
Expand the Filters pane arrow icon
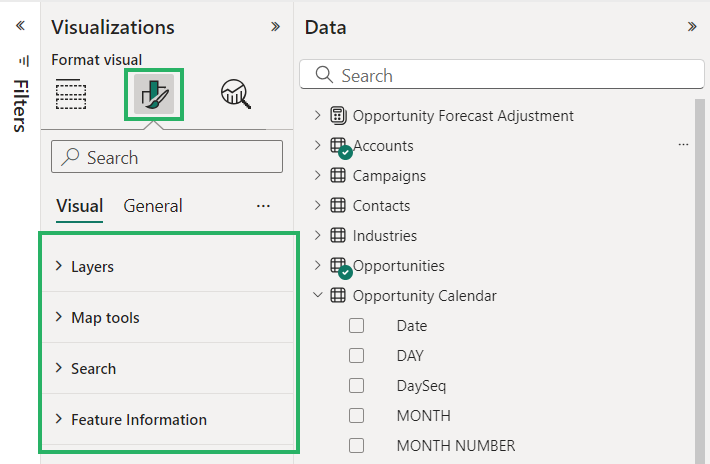point(20,27)
